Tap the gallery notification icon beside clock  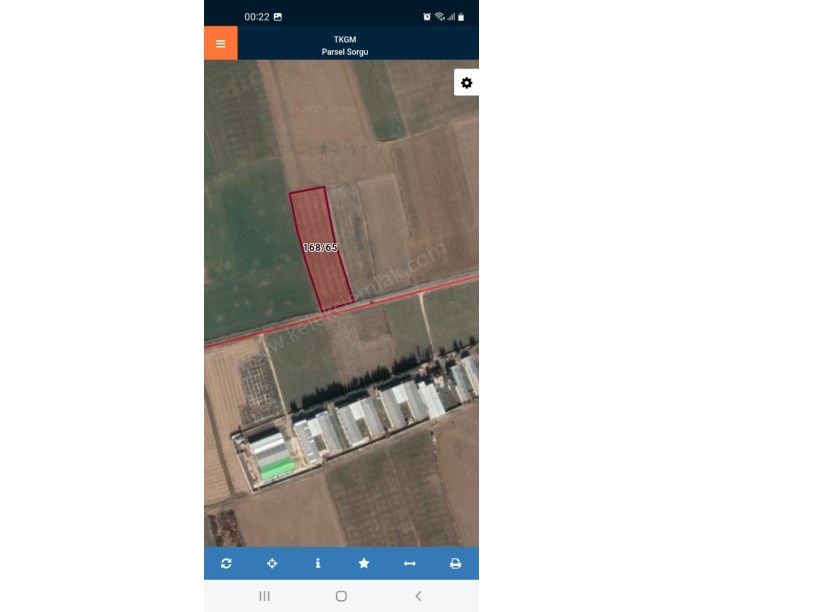[278, 17]
